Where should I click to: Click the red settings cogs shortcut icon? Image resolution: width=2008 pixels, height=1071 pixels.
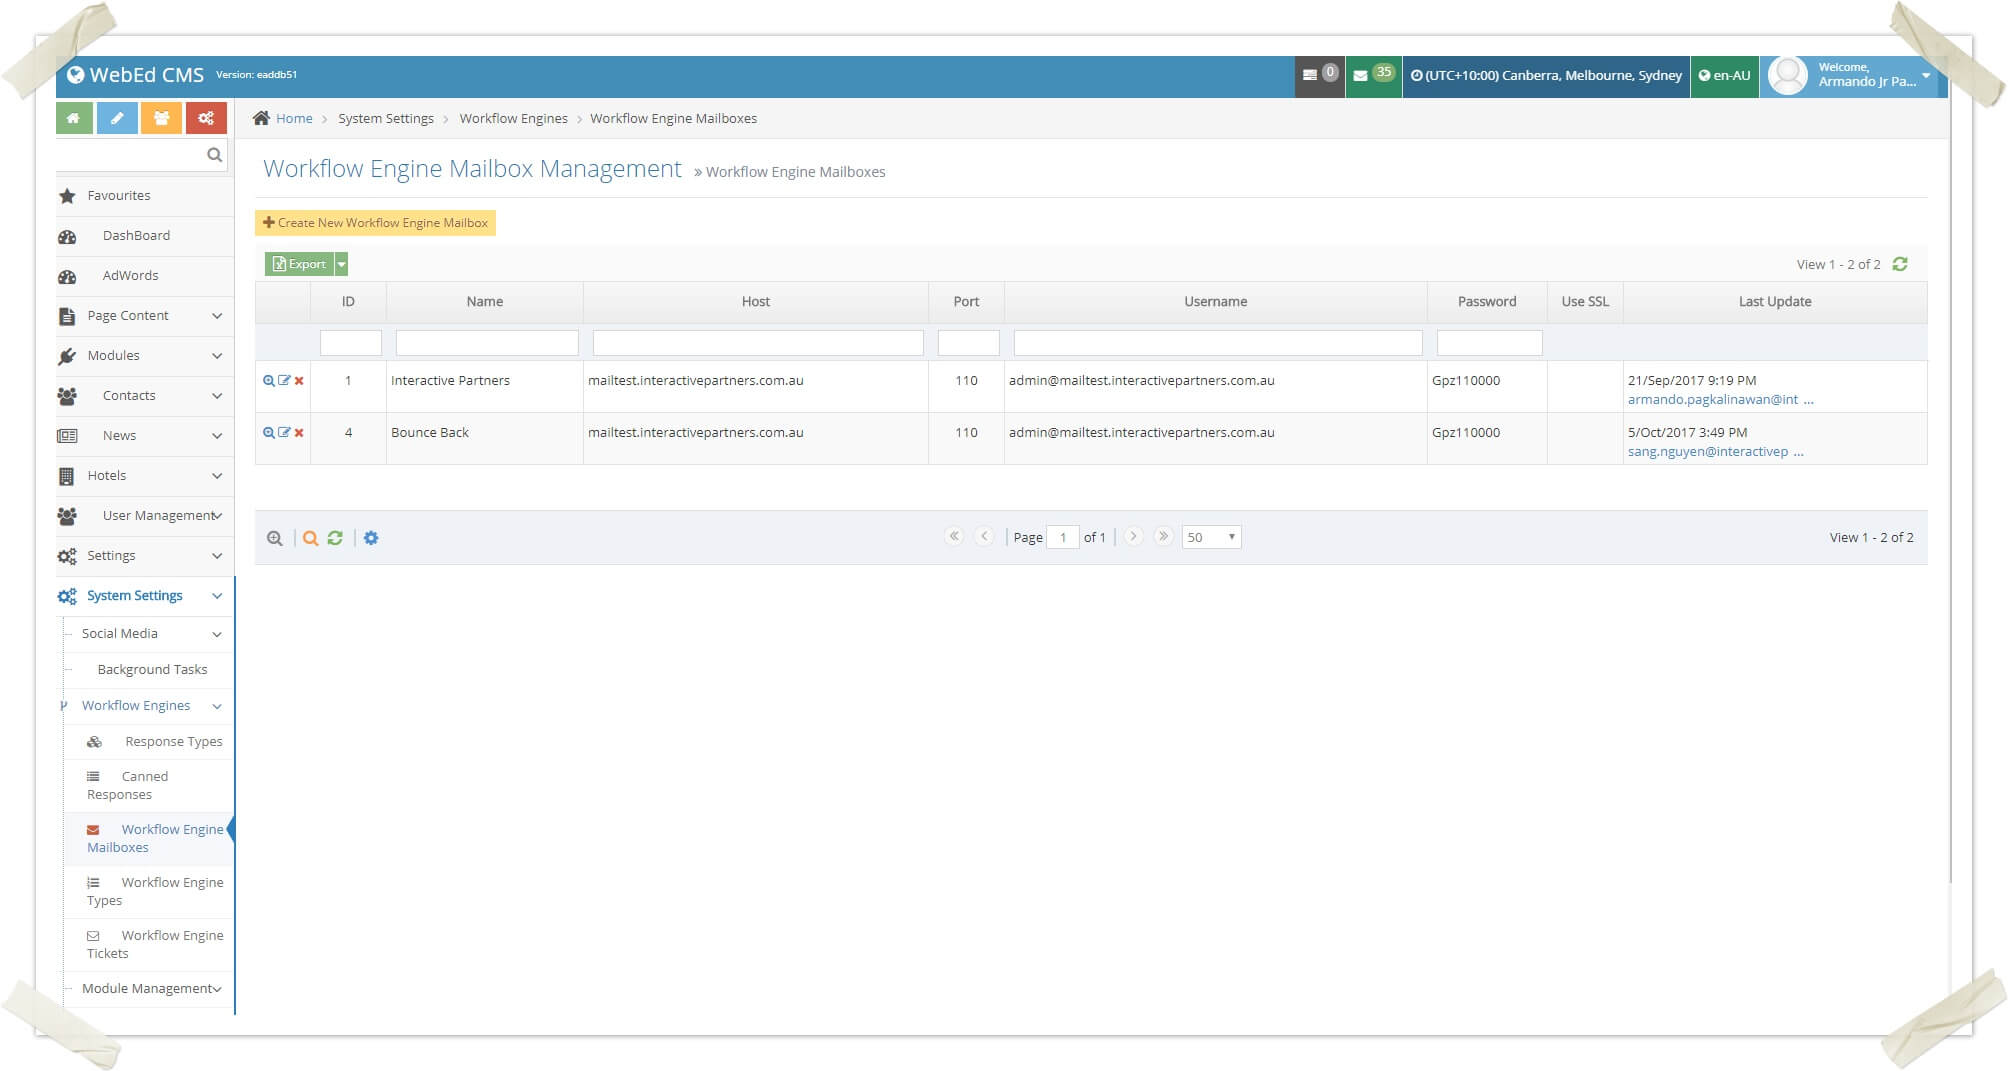205,118
